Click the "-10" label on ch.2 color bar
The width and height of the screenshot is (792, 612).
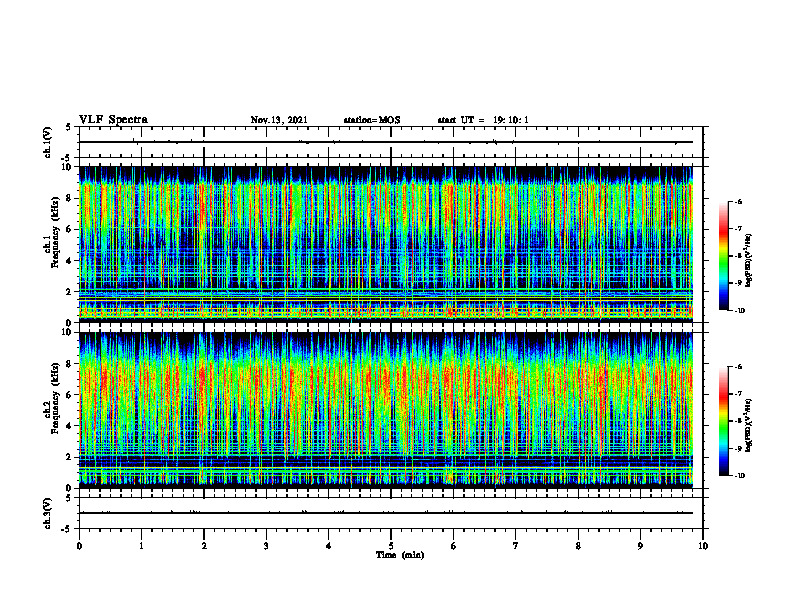739,475
